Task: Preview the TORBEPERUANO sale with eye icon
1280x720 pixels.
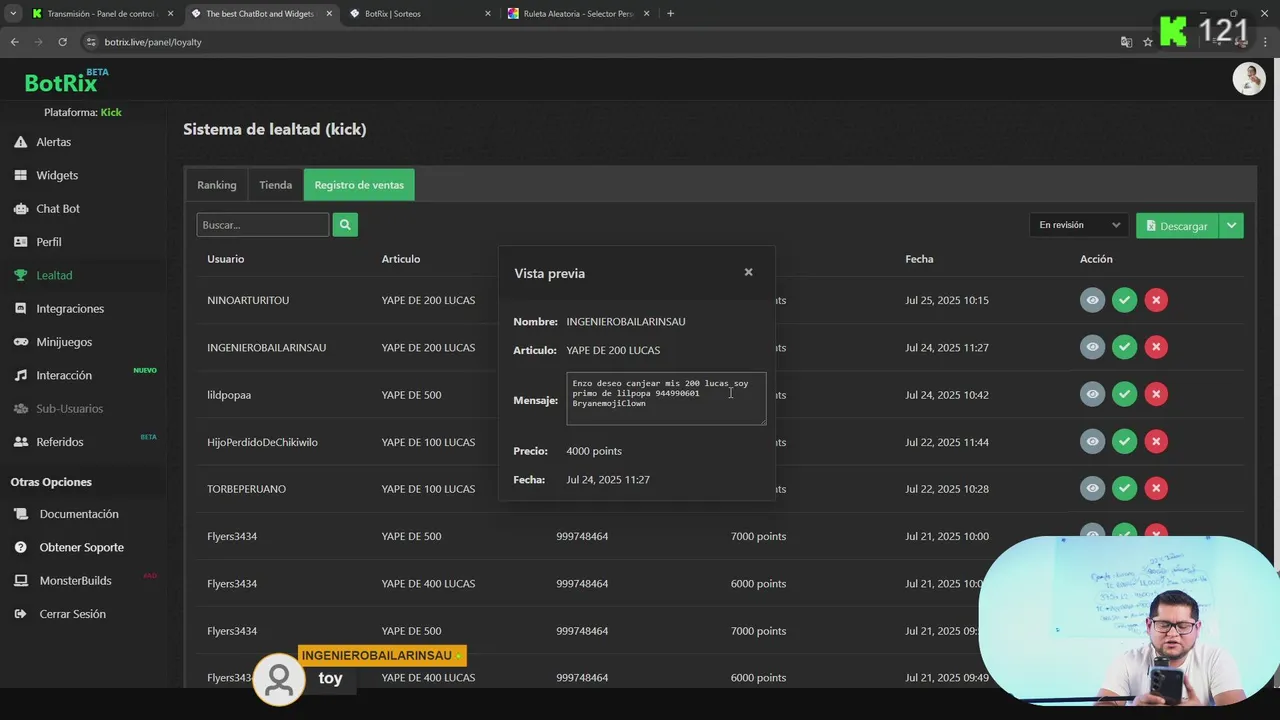Action: coord(1092,488)
